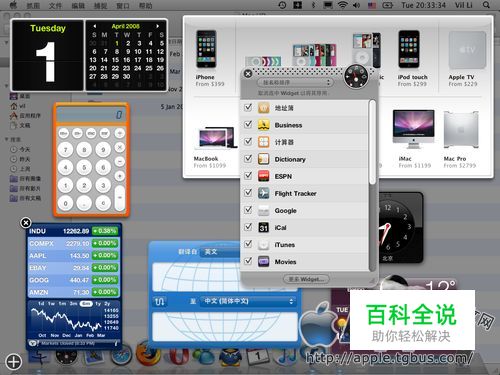Open the 帮助 menu in the menu bar
Image resolution: width=500 pixels, height=375 pixels.
[x=145, y=5]
